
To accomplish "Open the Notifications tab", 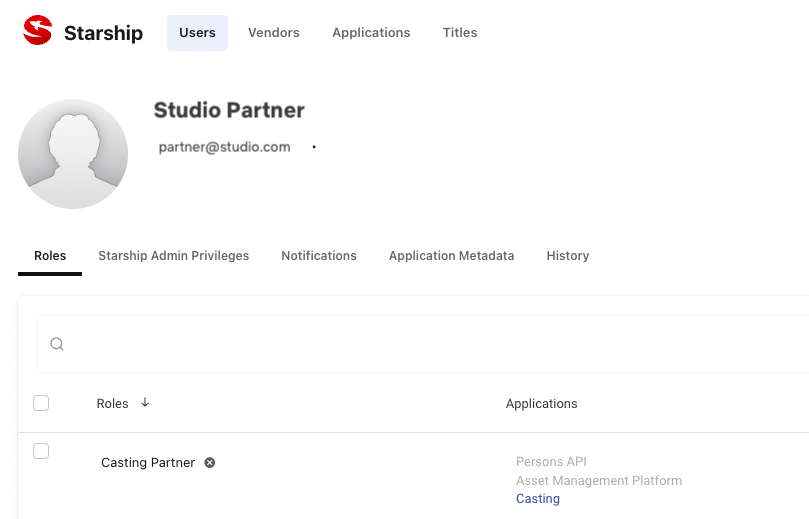I will (319, 256).
